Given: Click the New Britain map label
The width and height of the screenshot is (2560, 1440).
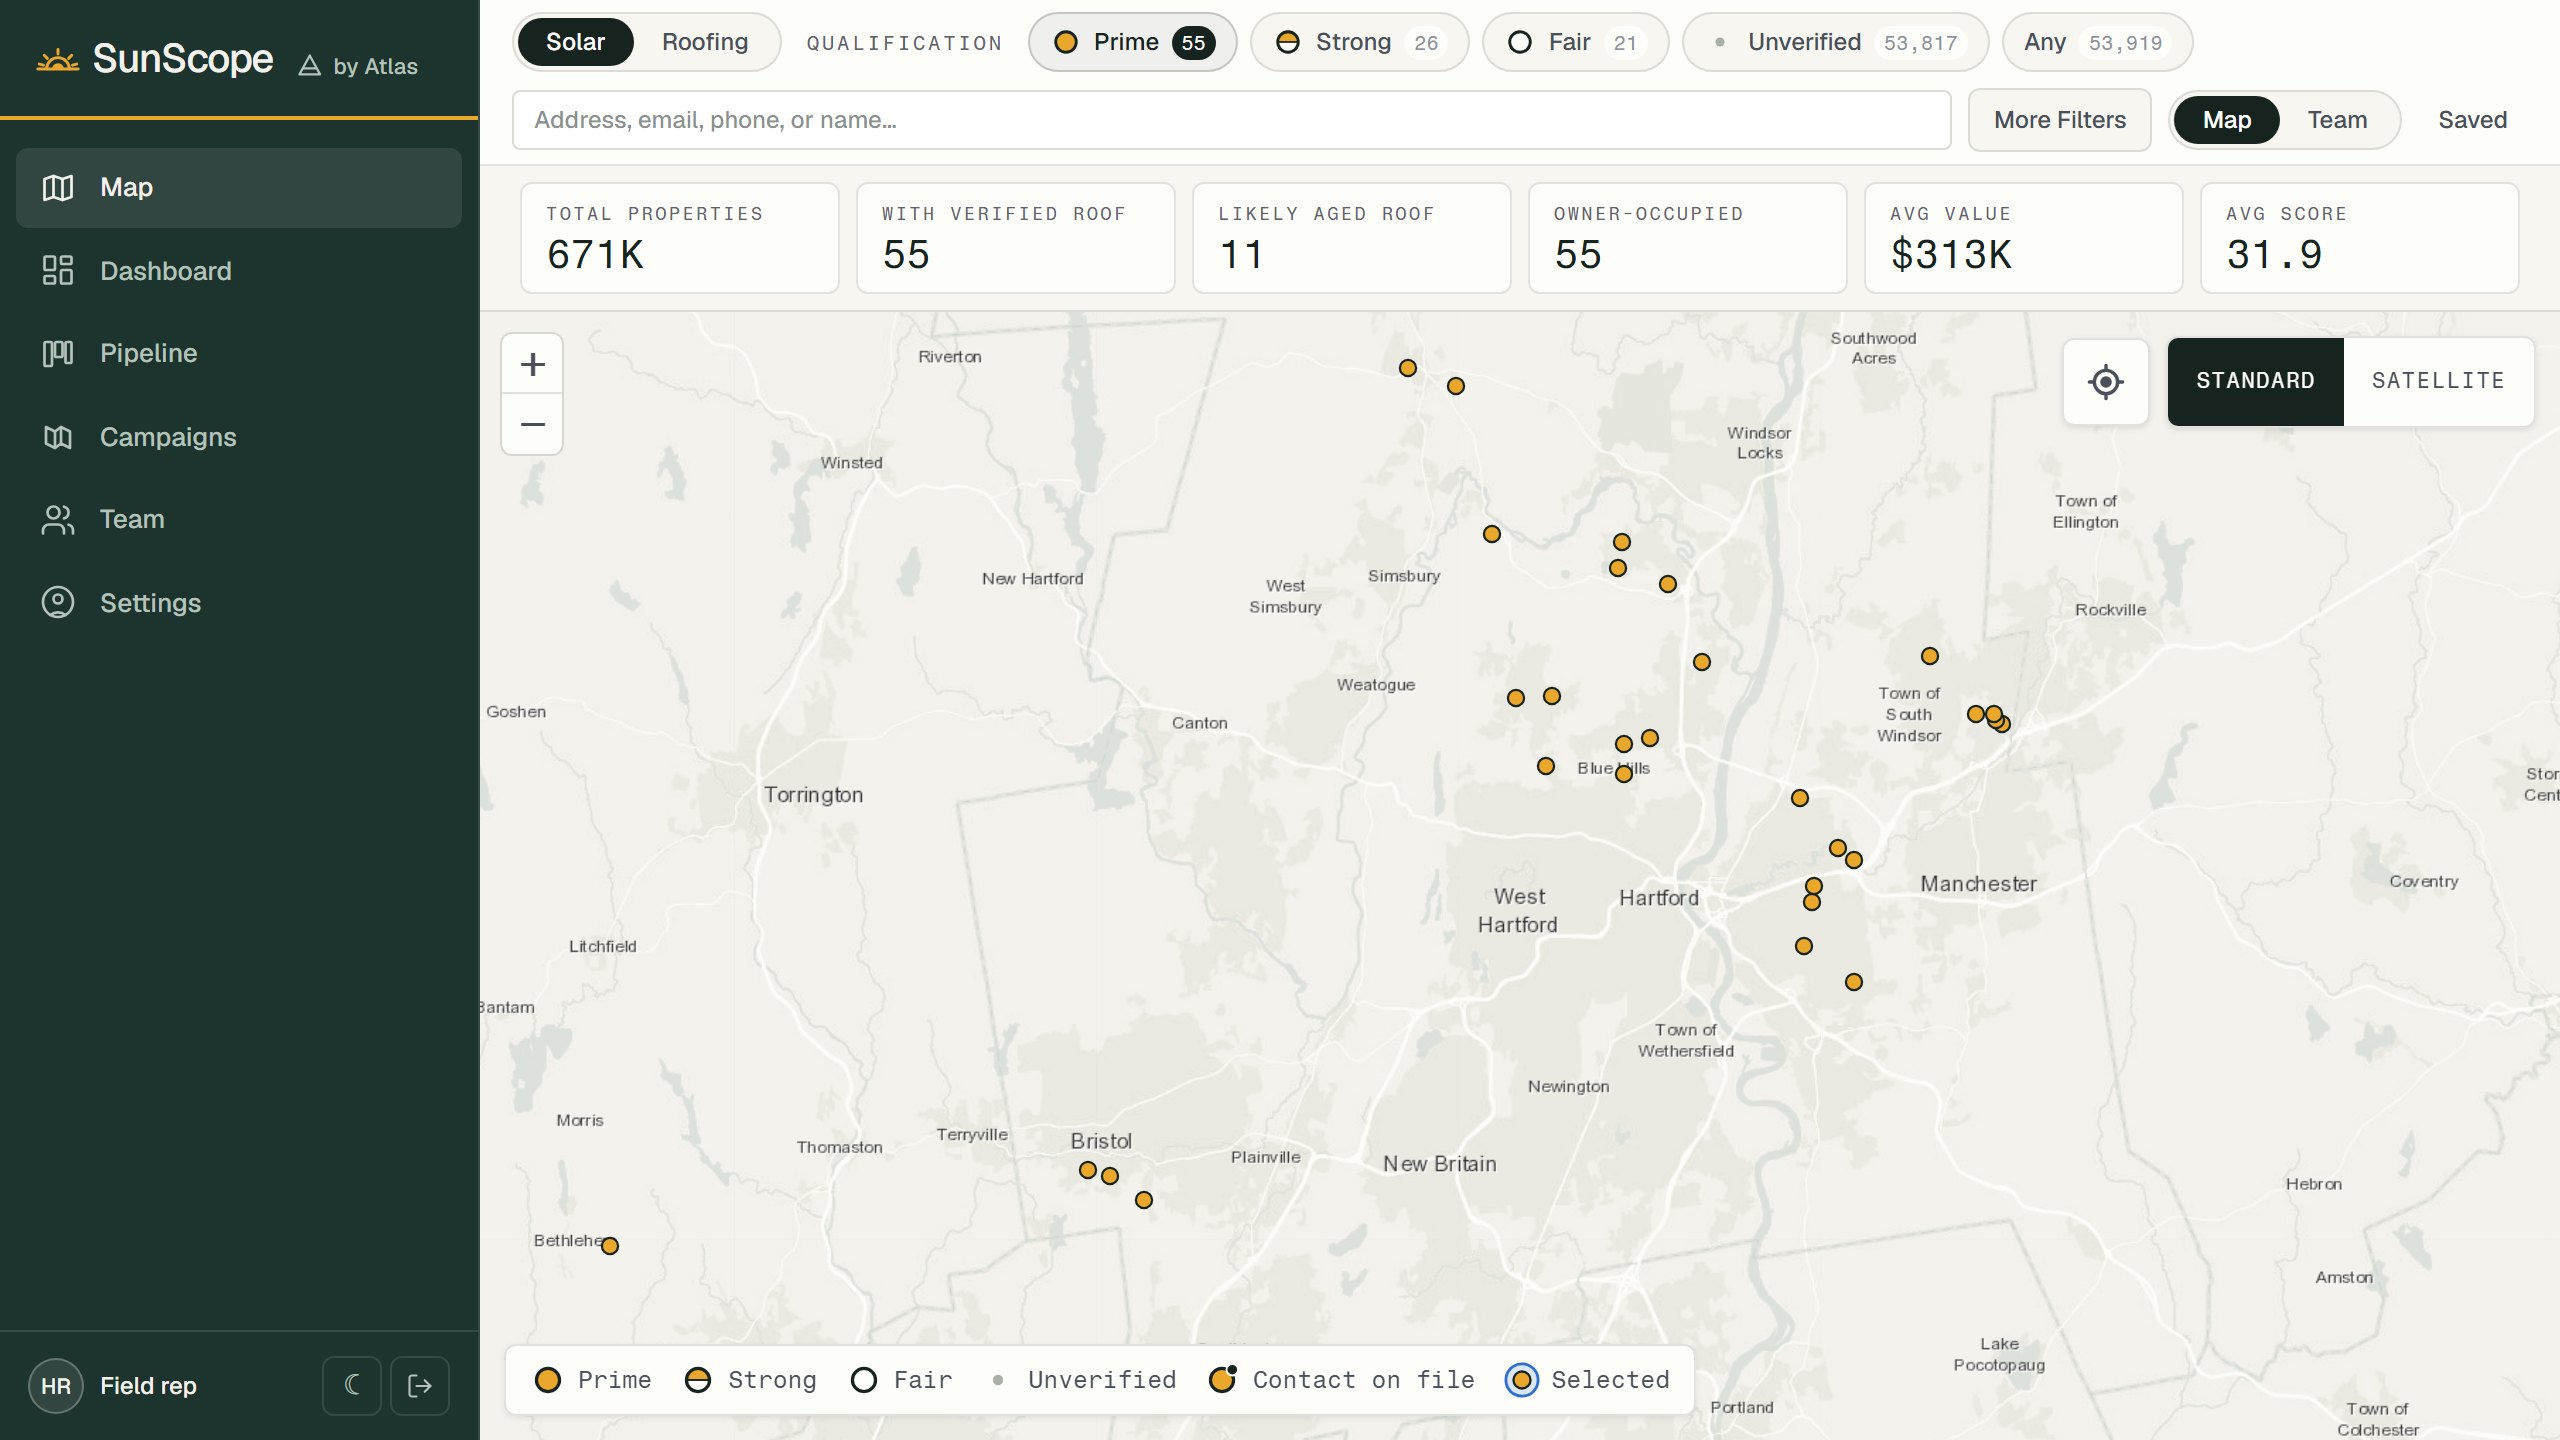Looking at the screenshot, I should (x=1440, y=1164).
